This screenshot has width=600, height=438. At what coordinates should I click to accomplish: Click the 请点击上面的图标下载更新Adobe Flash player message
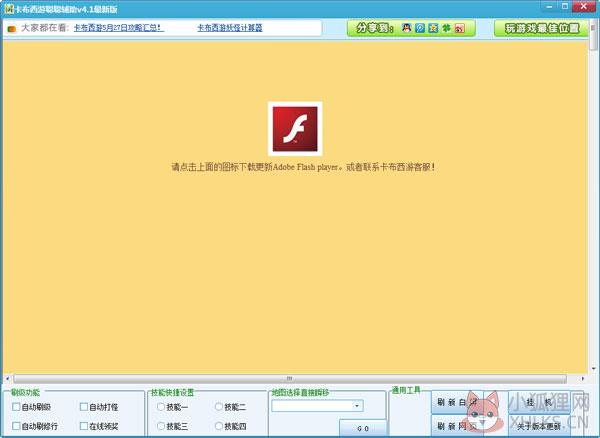click(303, 167)
